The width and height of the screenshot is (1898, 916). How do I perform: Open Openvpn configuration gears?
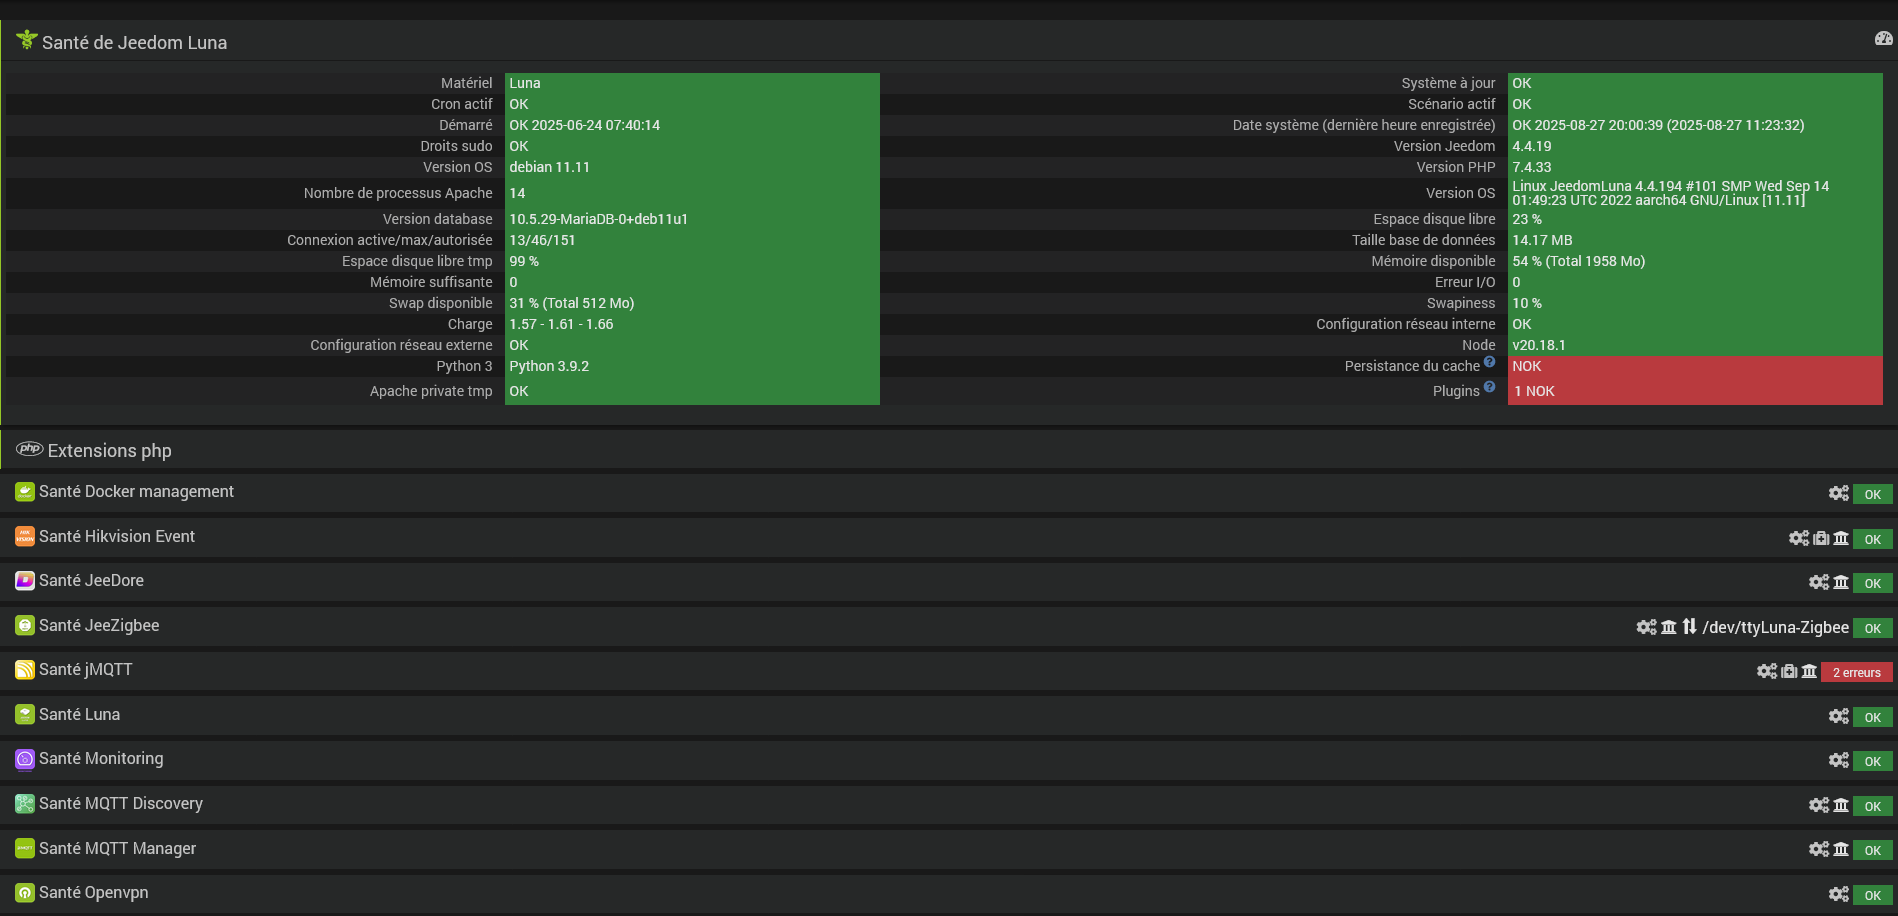1839,894
